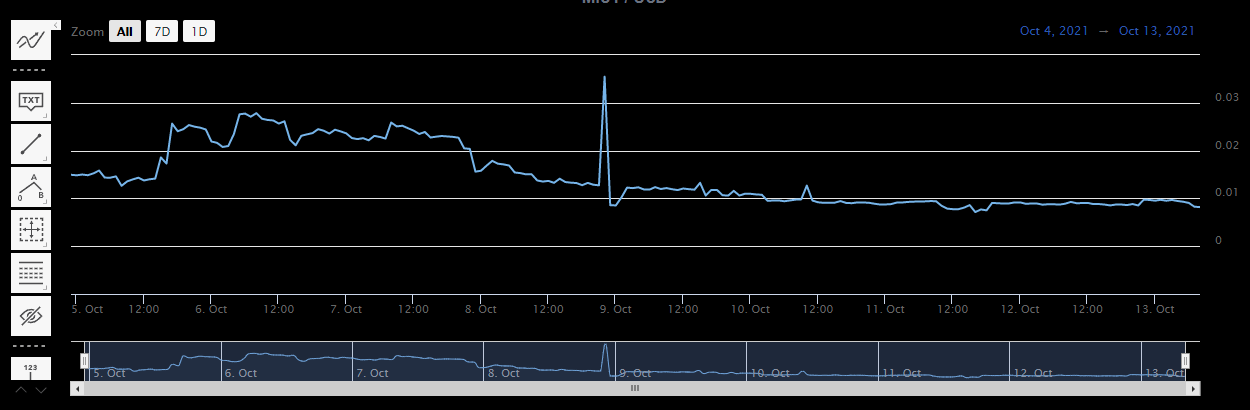Click the '10. Oct' x-axis label
Image resolution: width=1250 pixels, height=410 pixels.
751,309
